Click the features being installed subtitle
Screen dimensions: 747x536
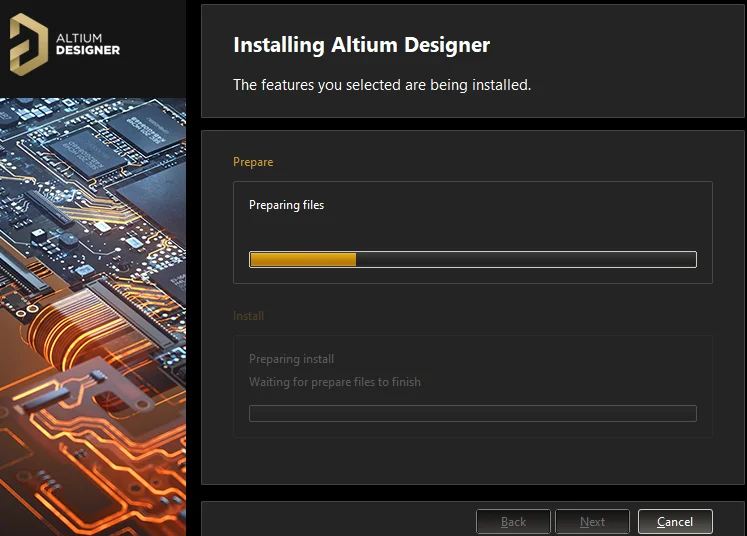(x=382, y=85)
